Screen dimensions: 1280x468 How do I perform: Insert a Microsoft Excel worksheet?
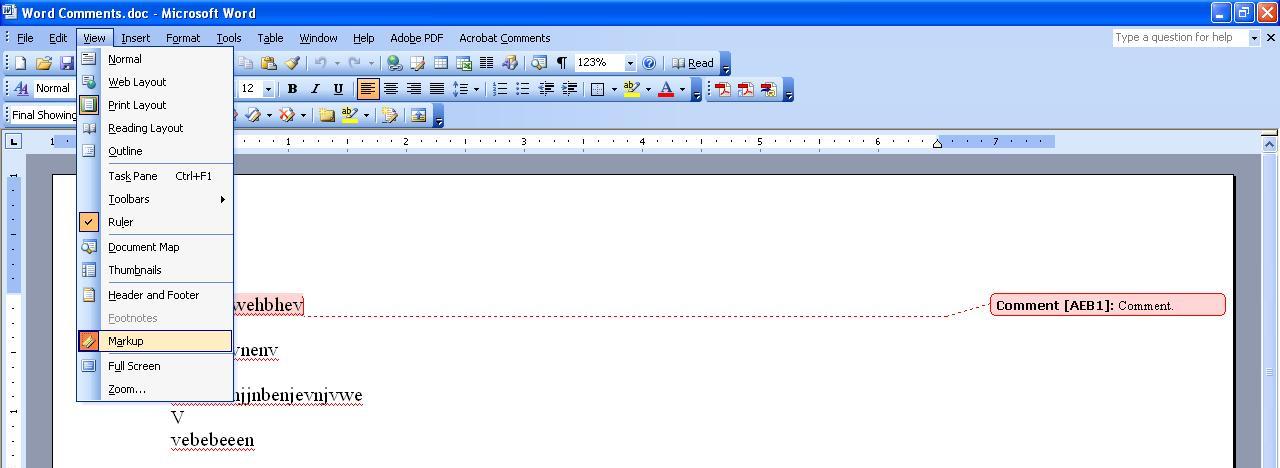point(463,63)
